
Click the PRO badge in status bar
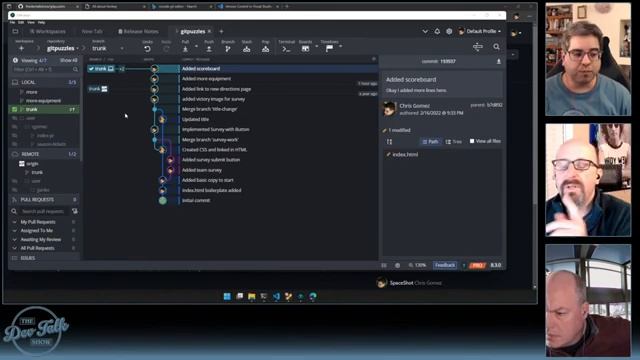coord(477,265)
